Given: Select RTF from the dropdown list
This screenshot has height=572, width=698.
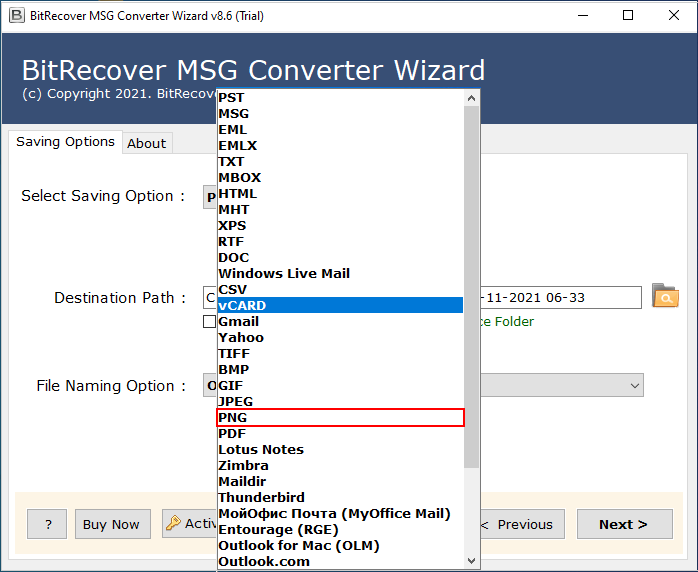Looking at the screenshot, I should pos(340,242).
